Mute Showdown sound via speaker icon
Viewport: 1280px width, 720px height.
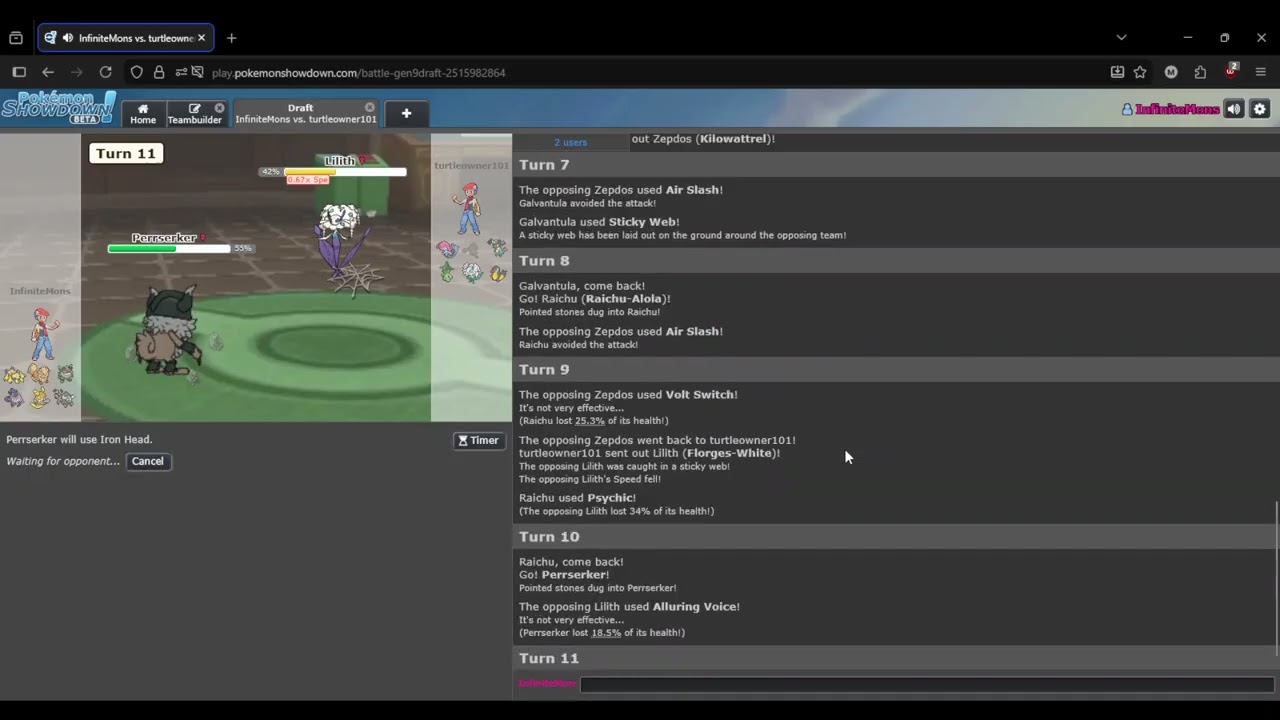point(1235,109)
